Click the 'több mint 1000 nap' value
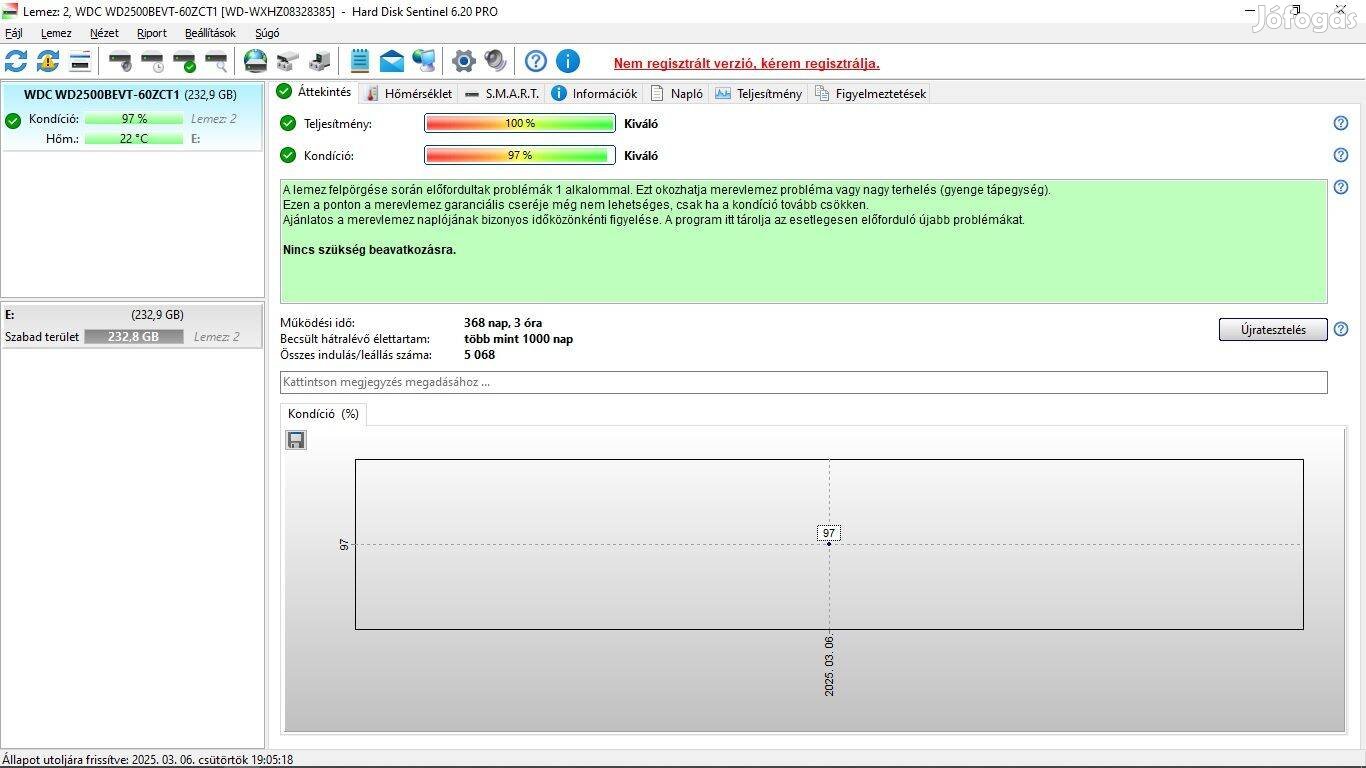1366x768 pixels. click(518, 339)
